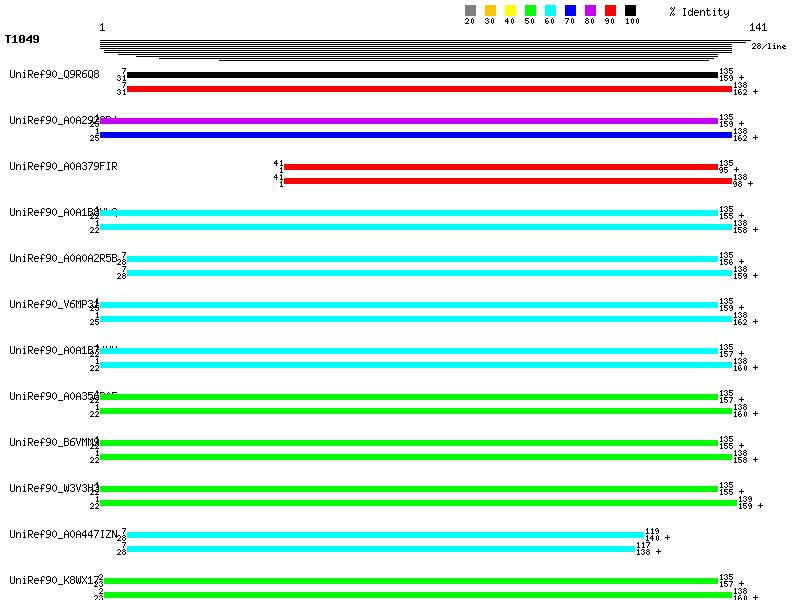Click the plus sign beside 140 on the cyan bar
Viewport: 800px width, 600px height.
pos(667,538)
